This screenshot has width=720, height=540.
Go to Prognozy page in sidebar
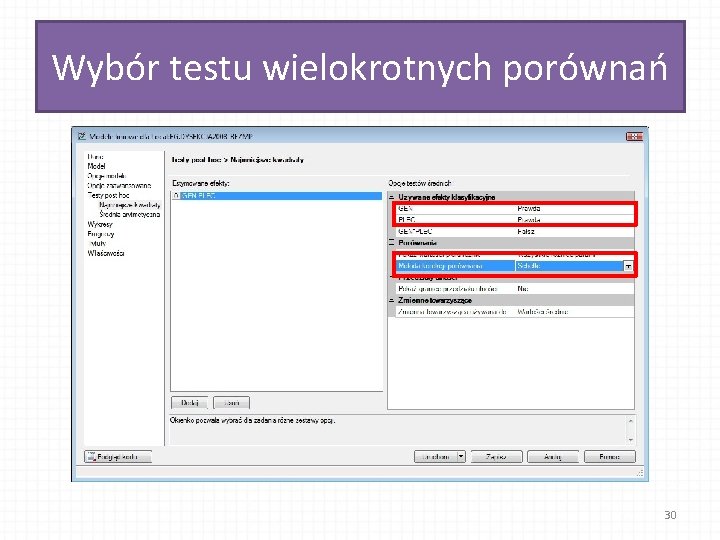[x=101, y=234]
